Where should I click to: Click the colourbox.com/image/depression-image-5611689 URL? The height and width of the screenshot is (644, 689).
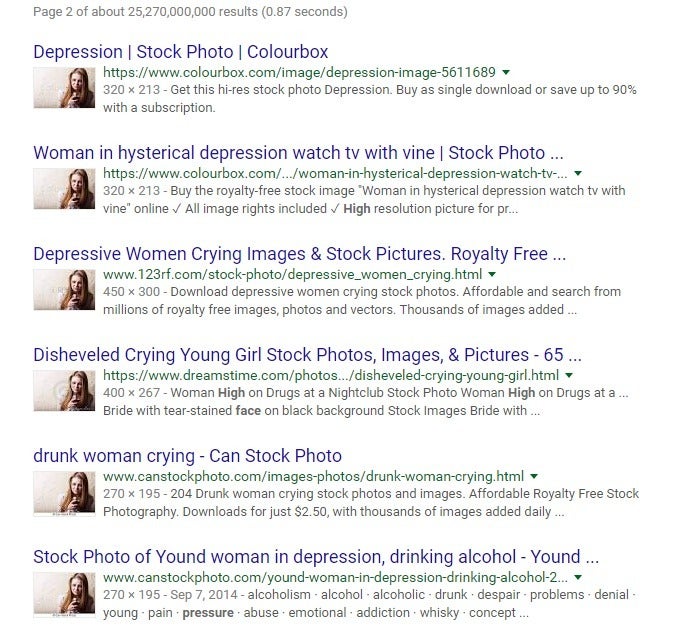[299, 72]
